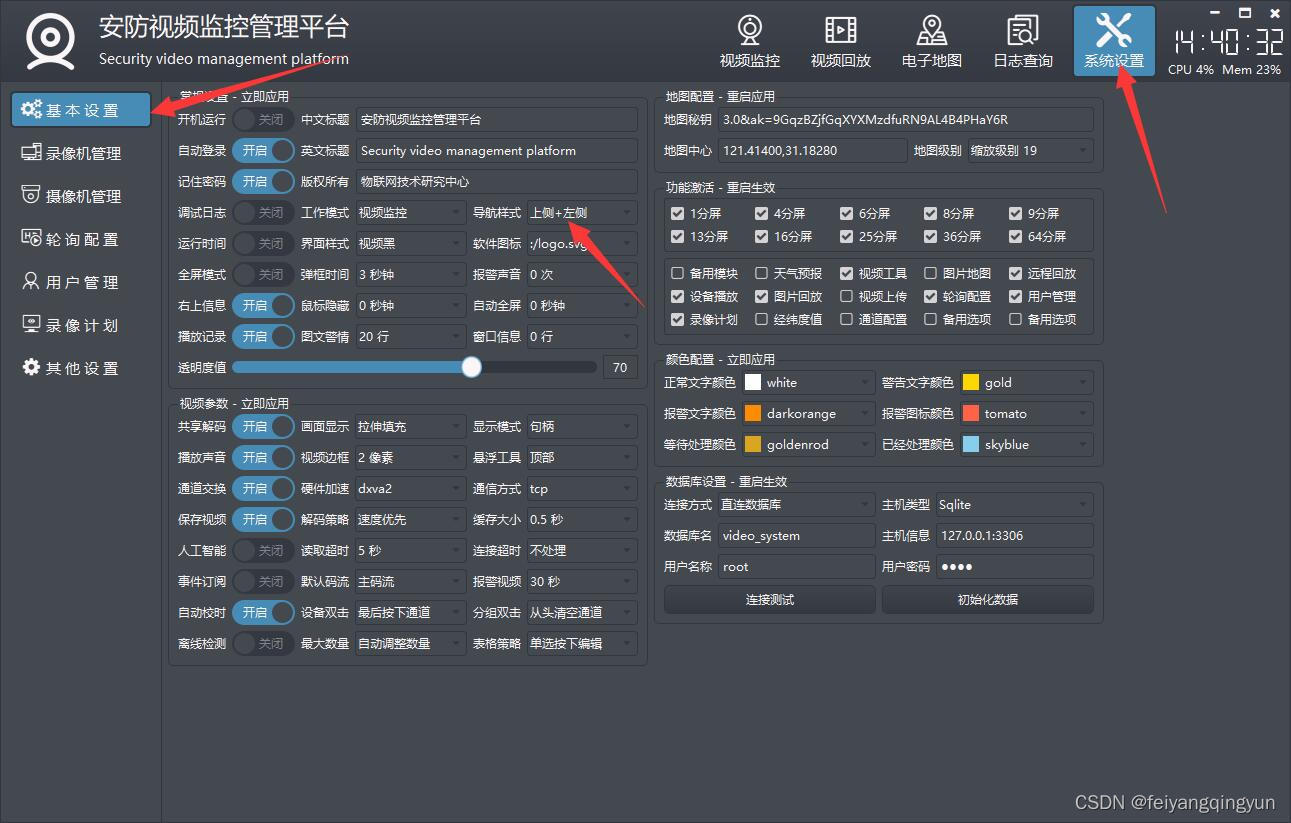Toggle the 离线检测 switch
This screenshot has width=1291, height=823.
tap(263, 643)
